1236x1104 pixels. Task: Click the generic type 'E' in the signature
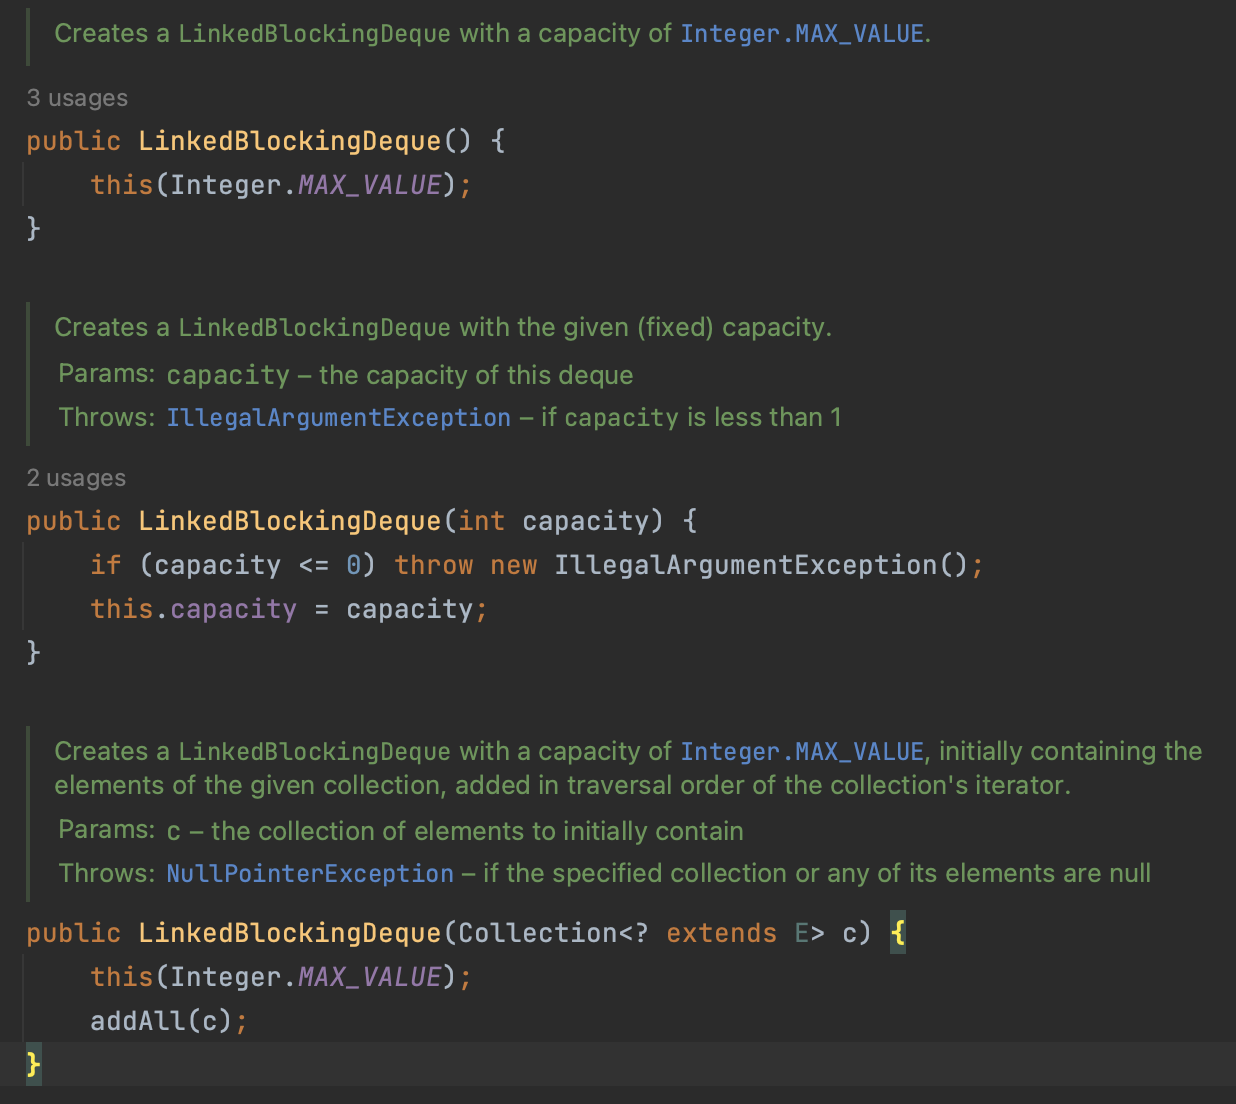pos(802,933)
